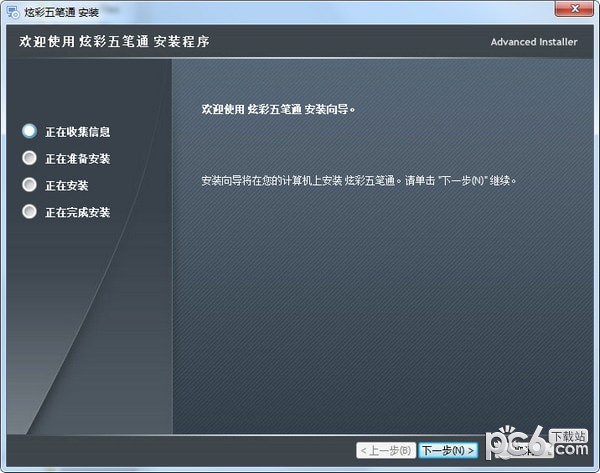Image resolution: width=600 pixels, height=473 pixels.
Task: Click the 正在安装 step indicator circle
Action: [x=29, y=185]
